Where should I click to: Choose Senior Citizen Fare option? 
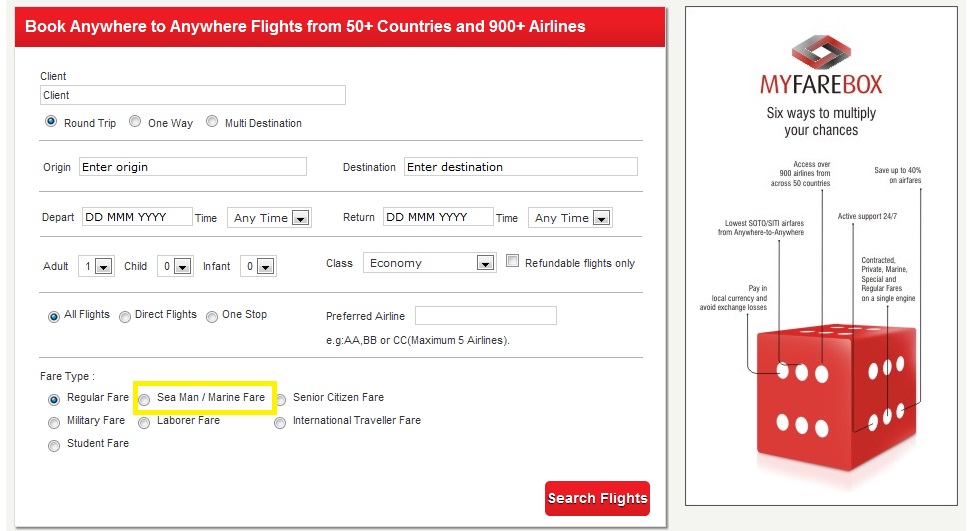pos(281,399)
